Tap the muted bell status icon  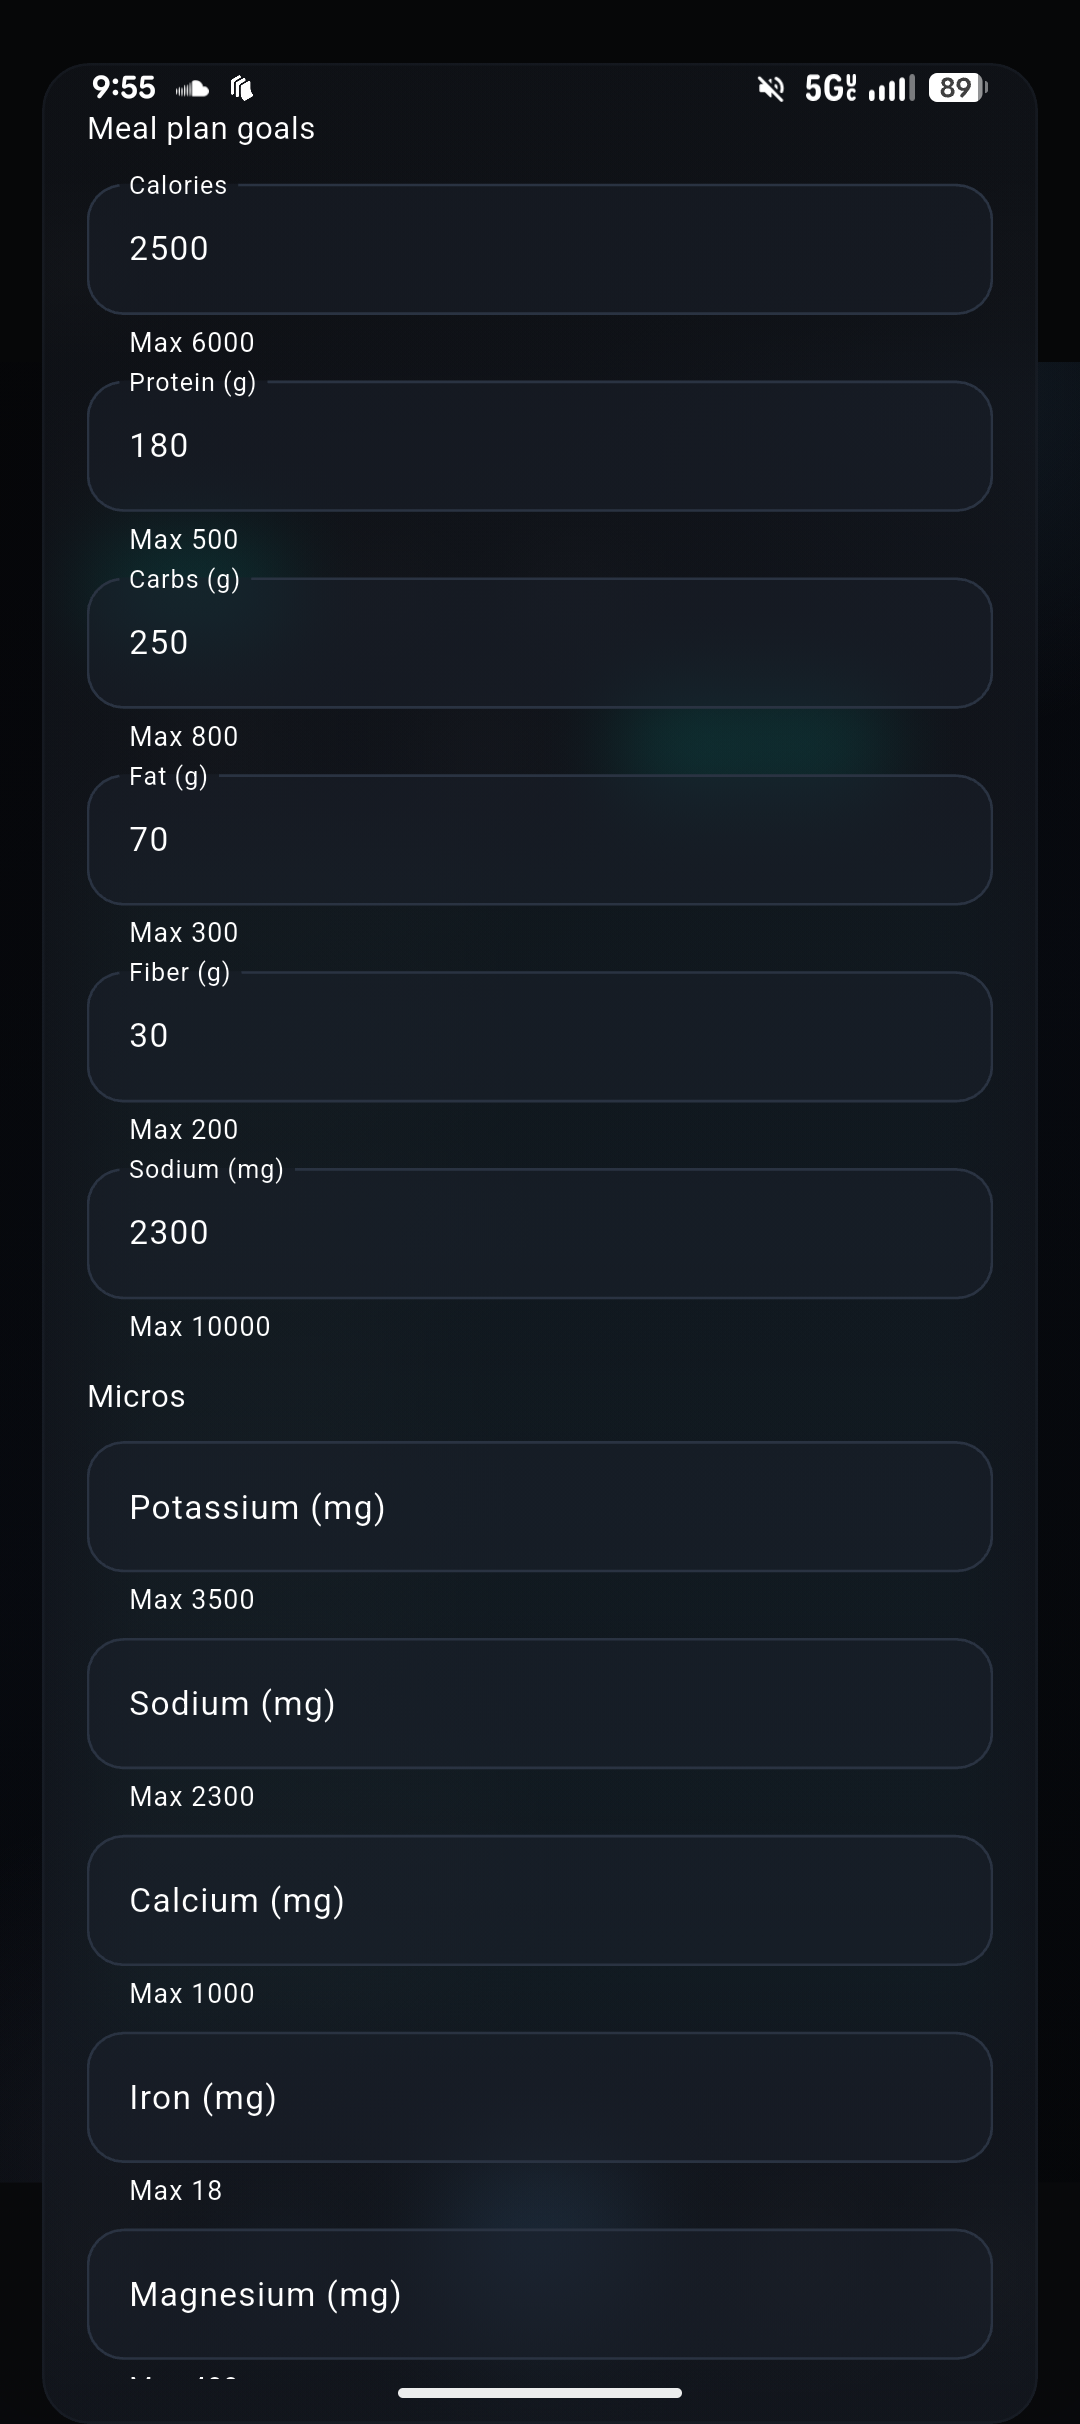click(x=771, y=89)
